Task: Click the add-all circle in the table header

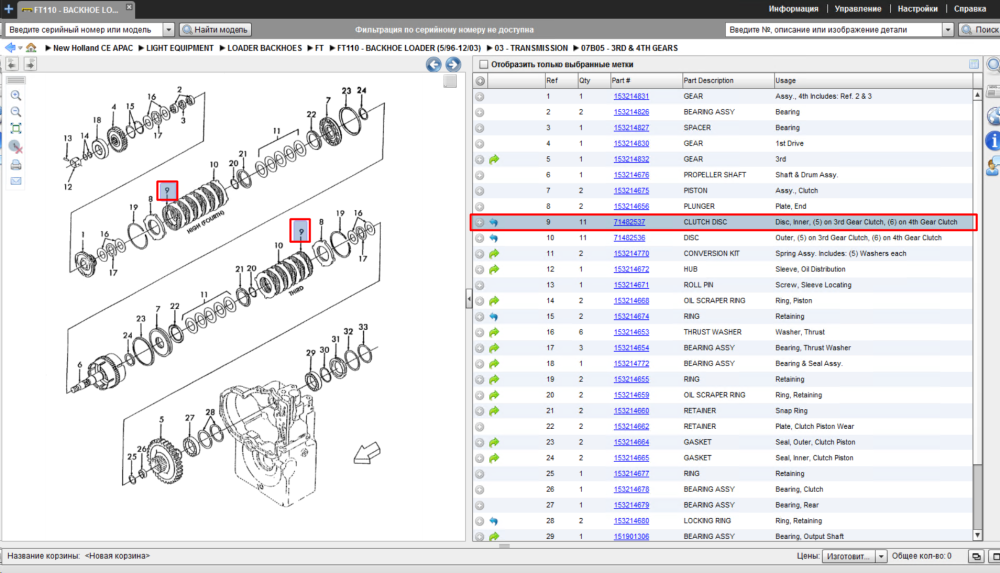Action: pos(480,81)
